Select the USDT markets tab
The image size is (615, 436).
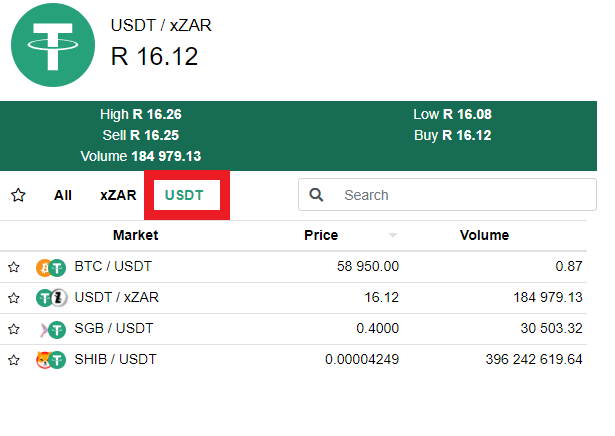coord(184,195)
